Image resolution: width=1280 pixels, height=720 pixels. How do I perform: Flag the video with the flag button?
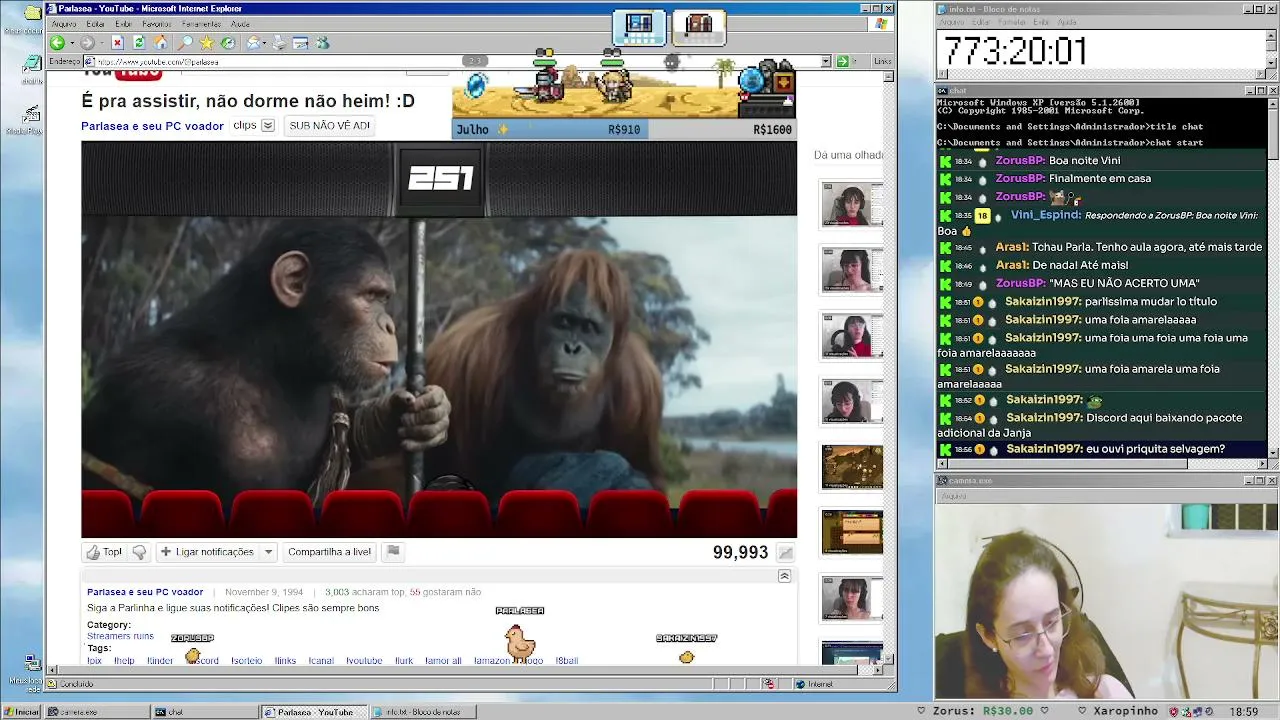coord(393,552)
